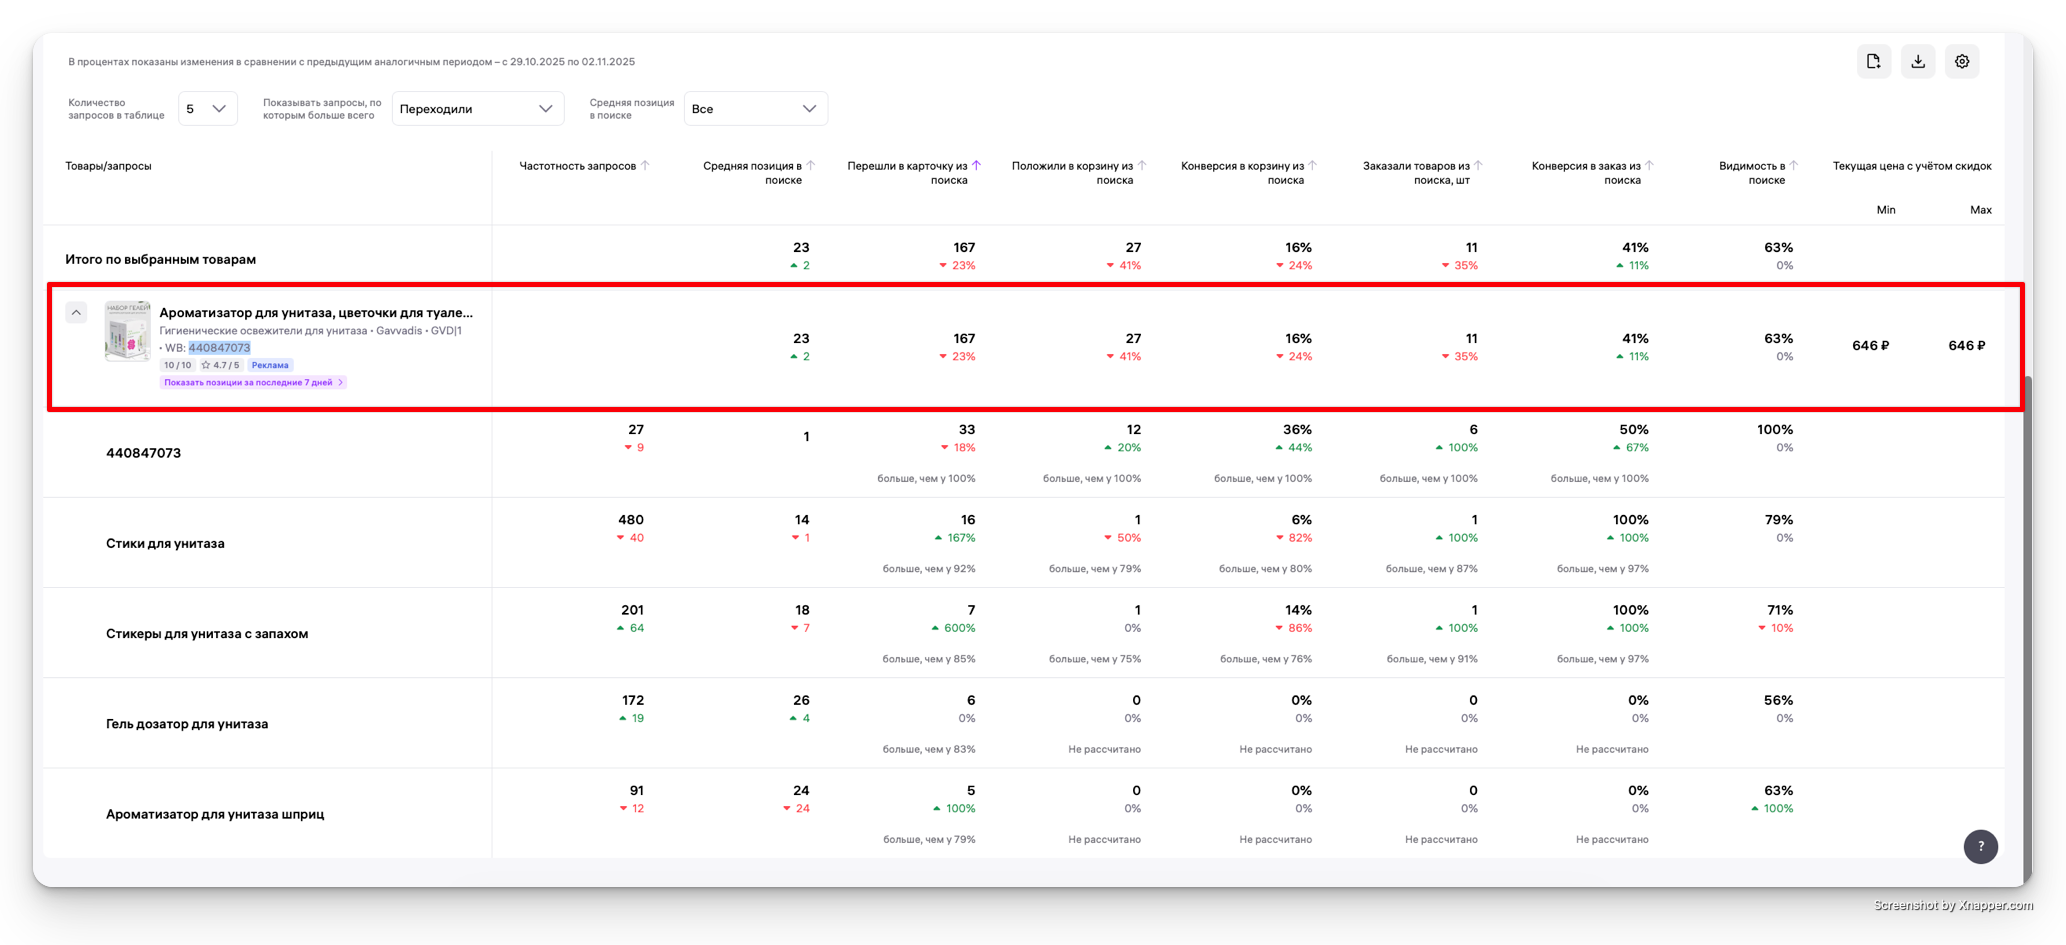Open the Средняя позиция dropdown showing Все
Image resolution: width=2066 pixels, height=945 pixels.
755,109
